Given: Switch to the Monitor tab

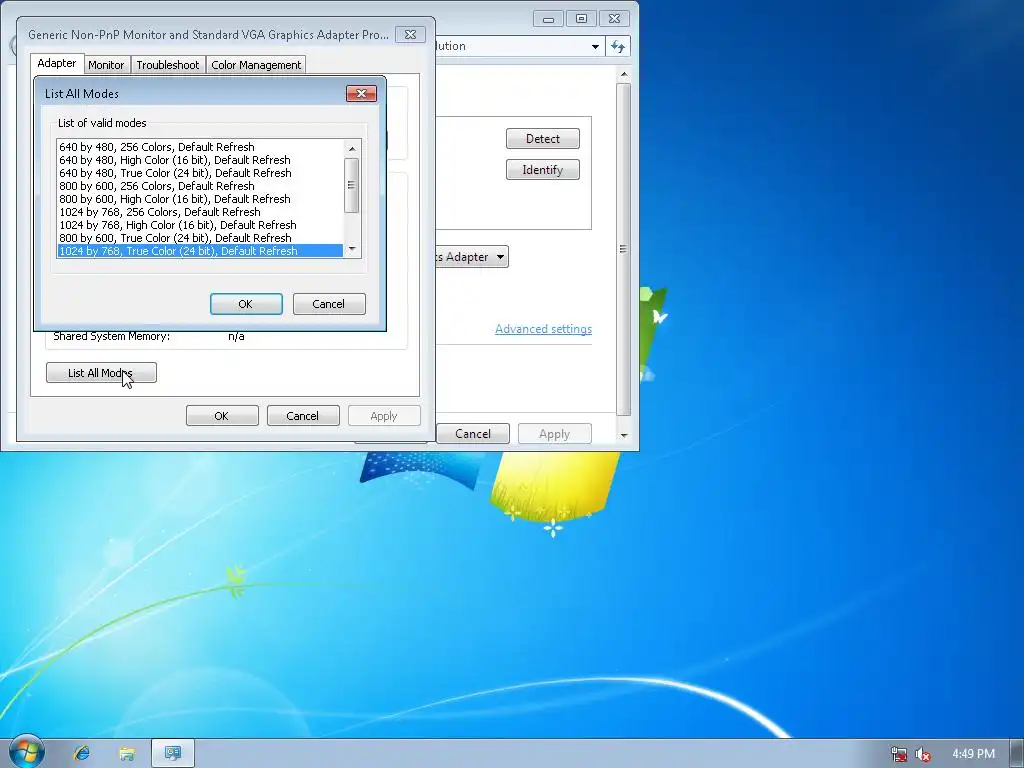Looking at the screenshot, I should [x=106, y=65].
